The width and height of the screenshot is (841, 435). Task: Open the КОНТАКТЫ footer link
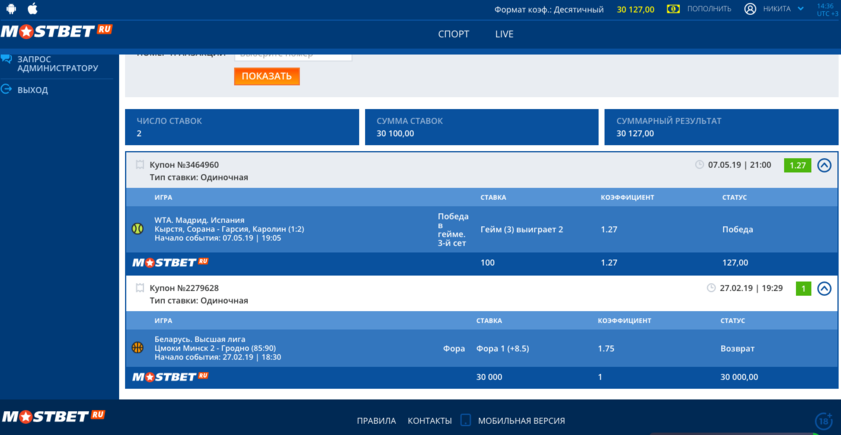point(430,421)
